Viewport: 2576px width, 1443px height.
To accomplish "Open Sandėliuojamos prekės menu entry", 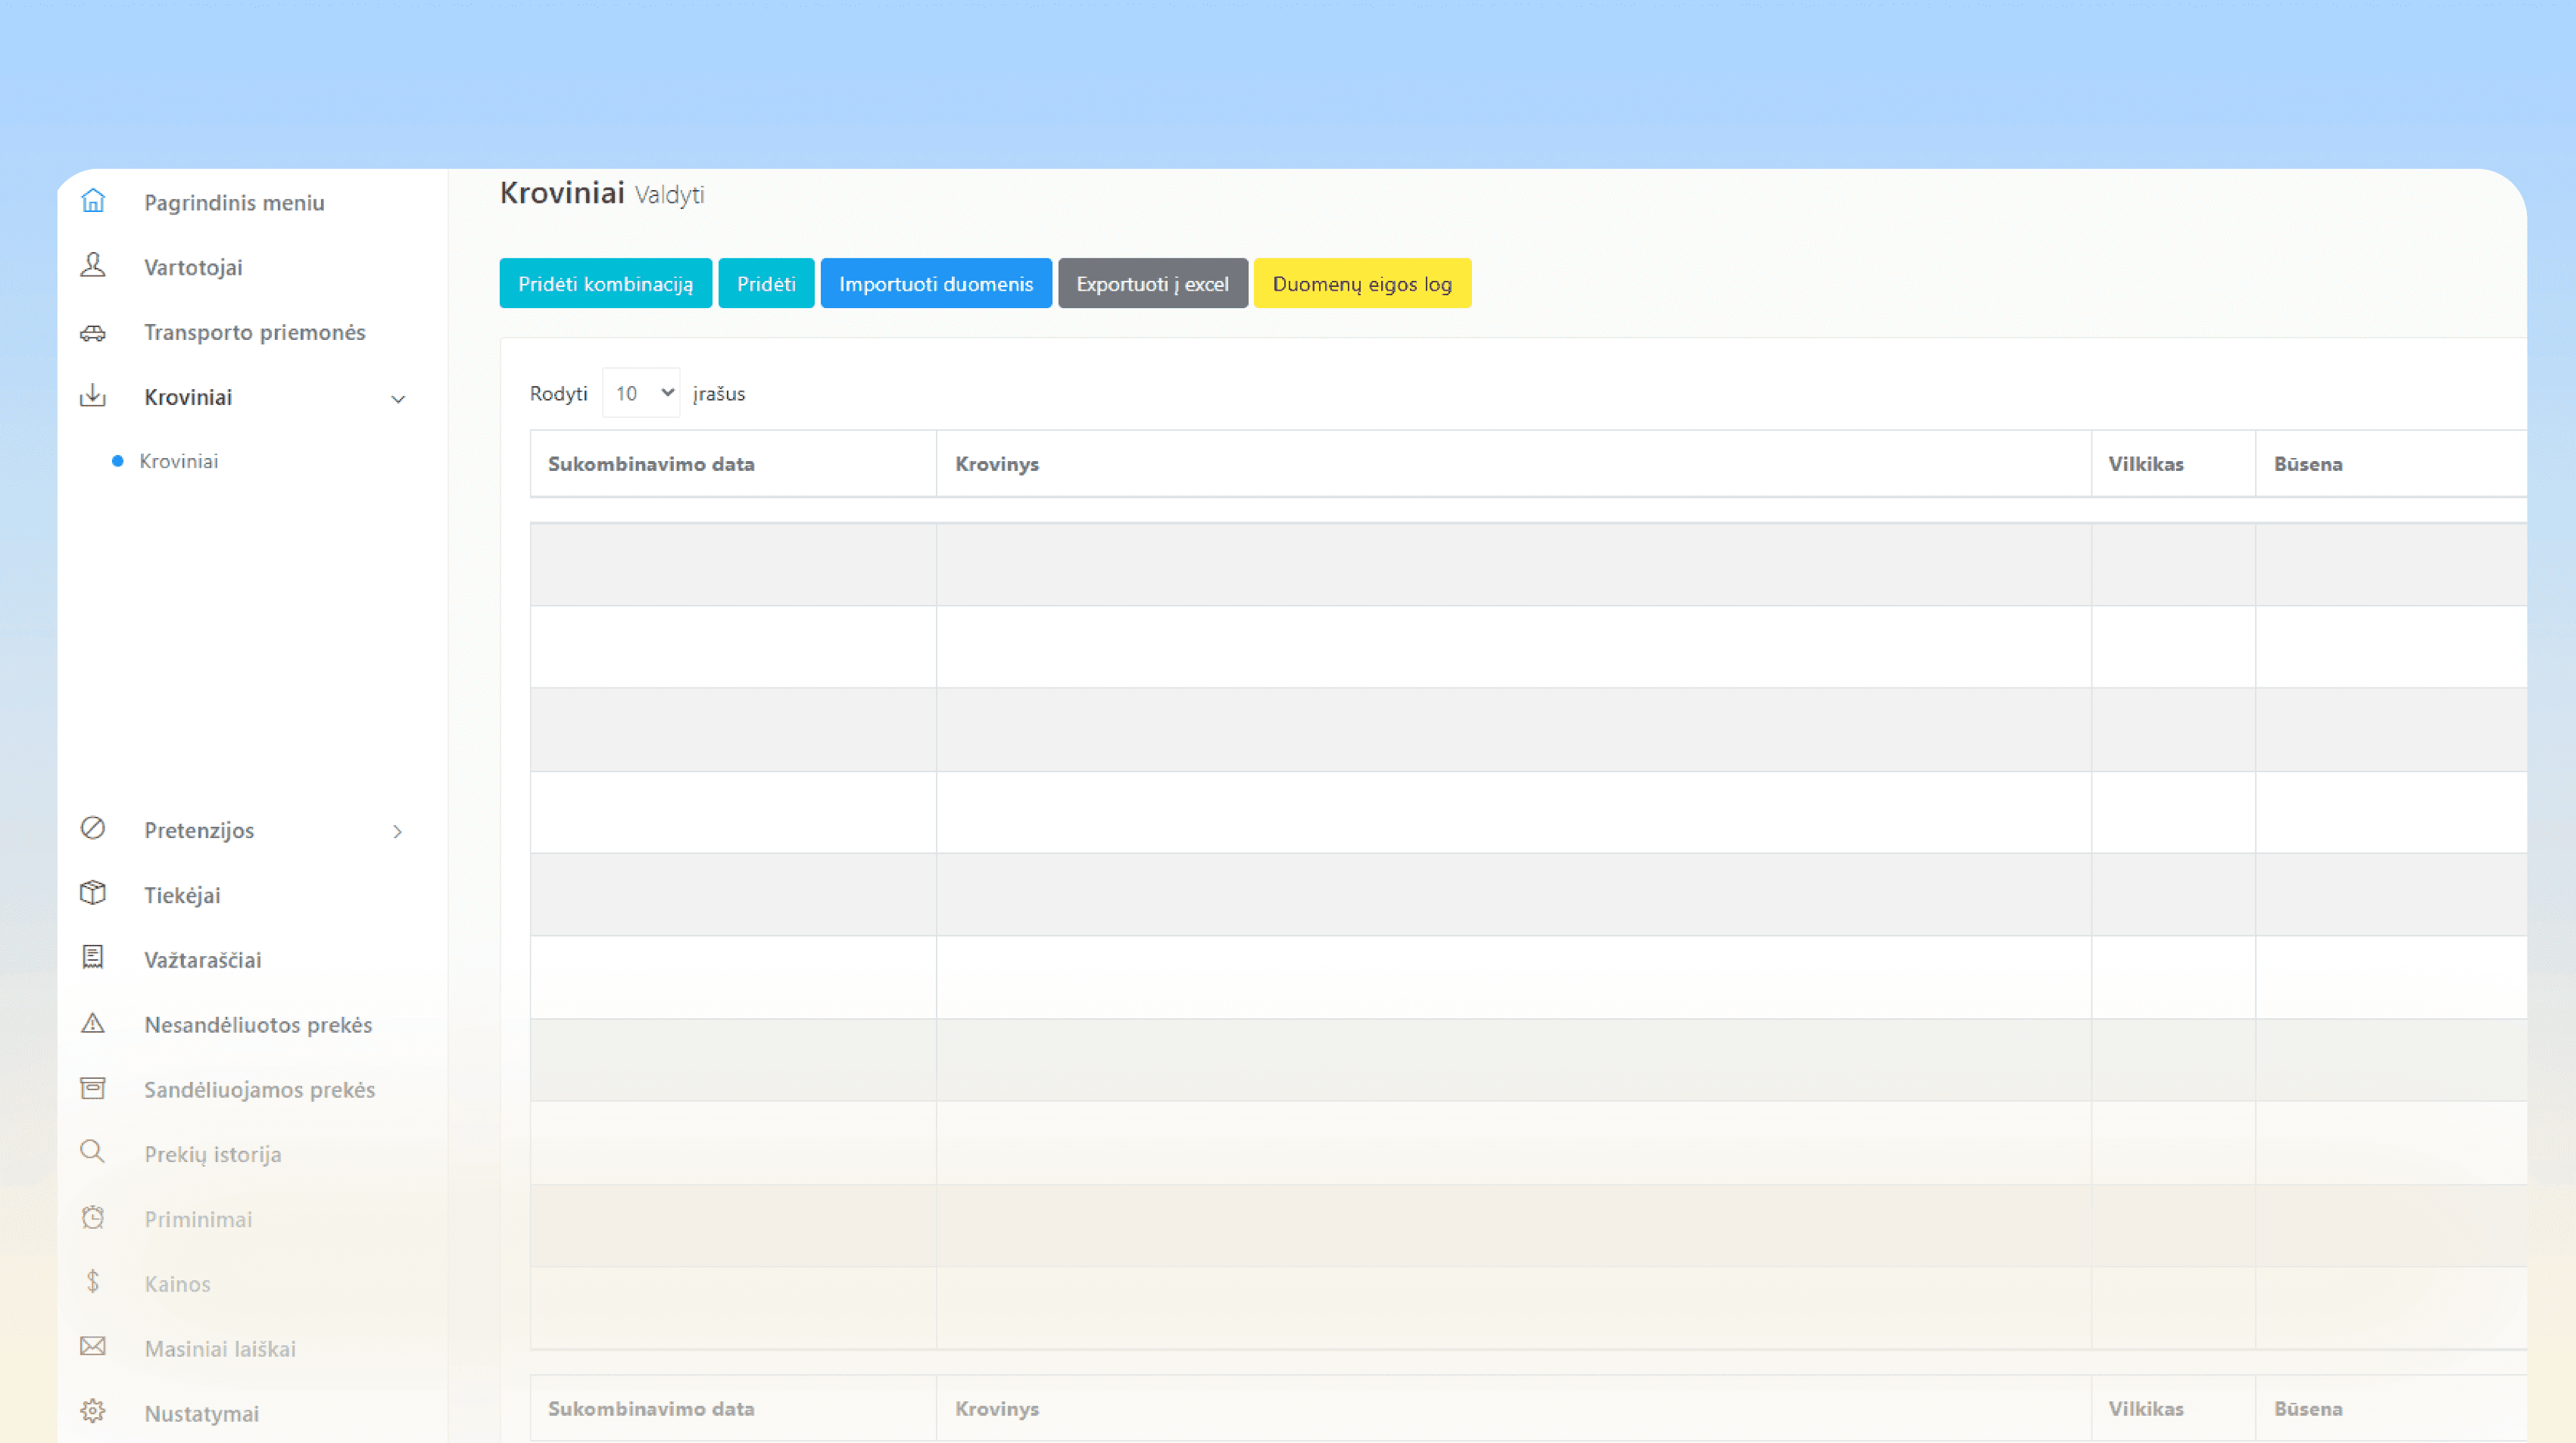I will click(x=259, y=1089).
